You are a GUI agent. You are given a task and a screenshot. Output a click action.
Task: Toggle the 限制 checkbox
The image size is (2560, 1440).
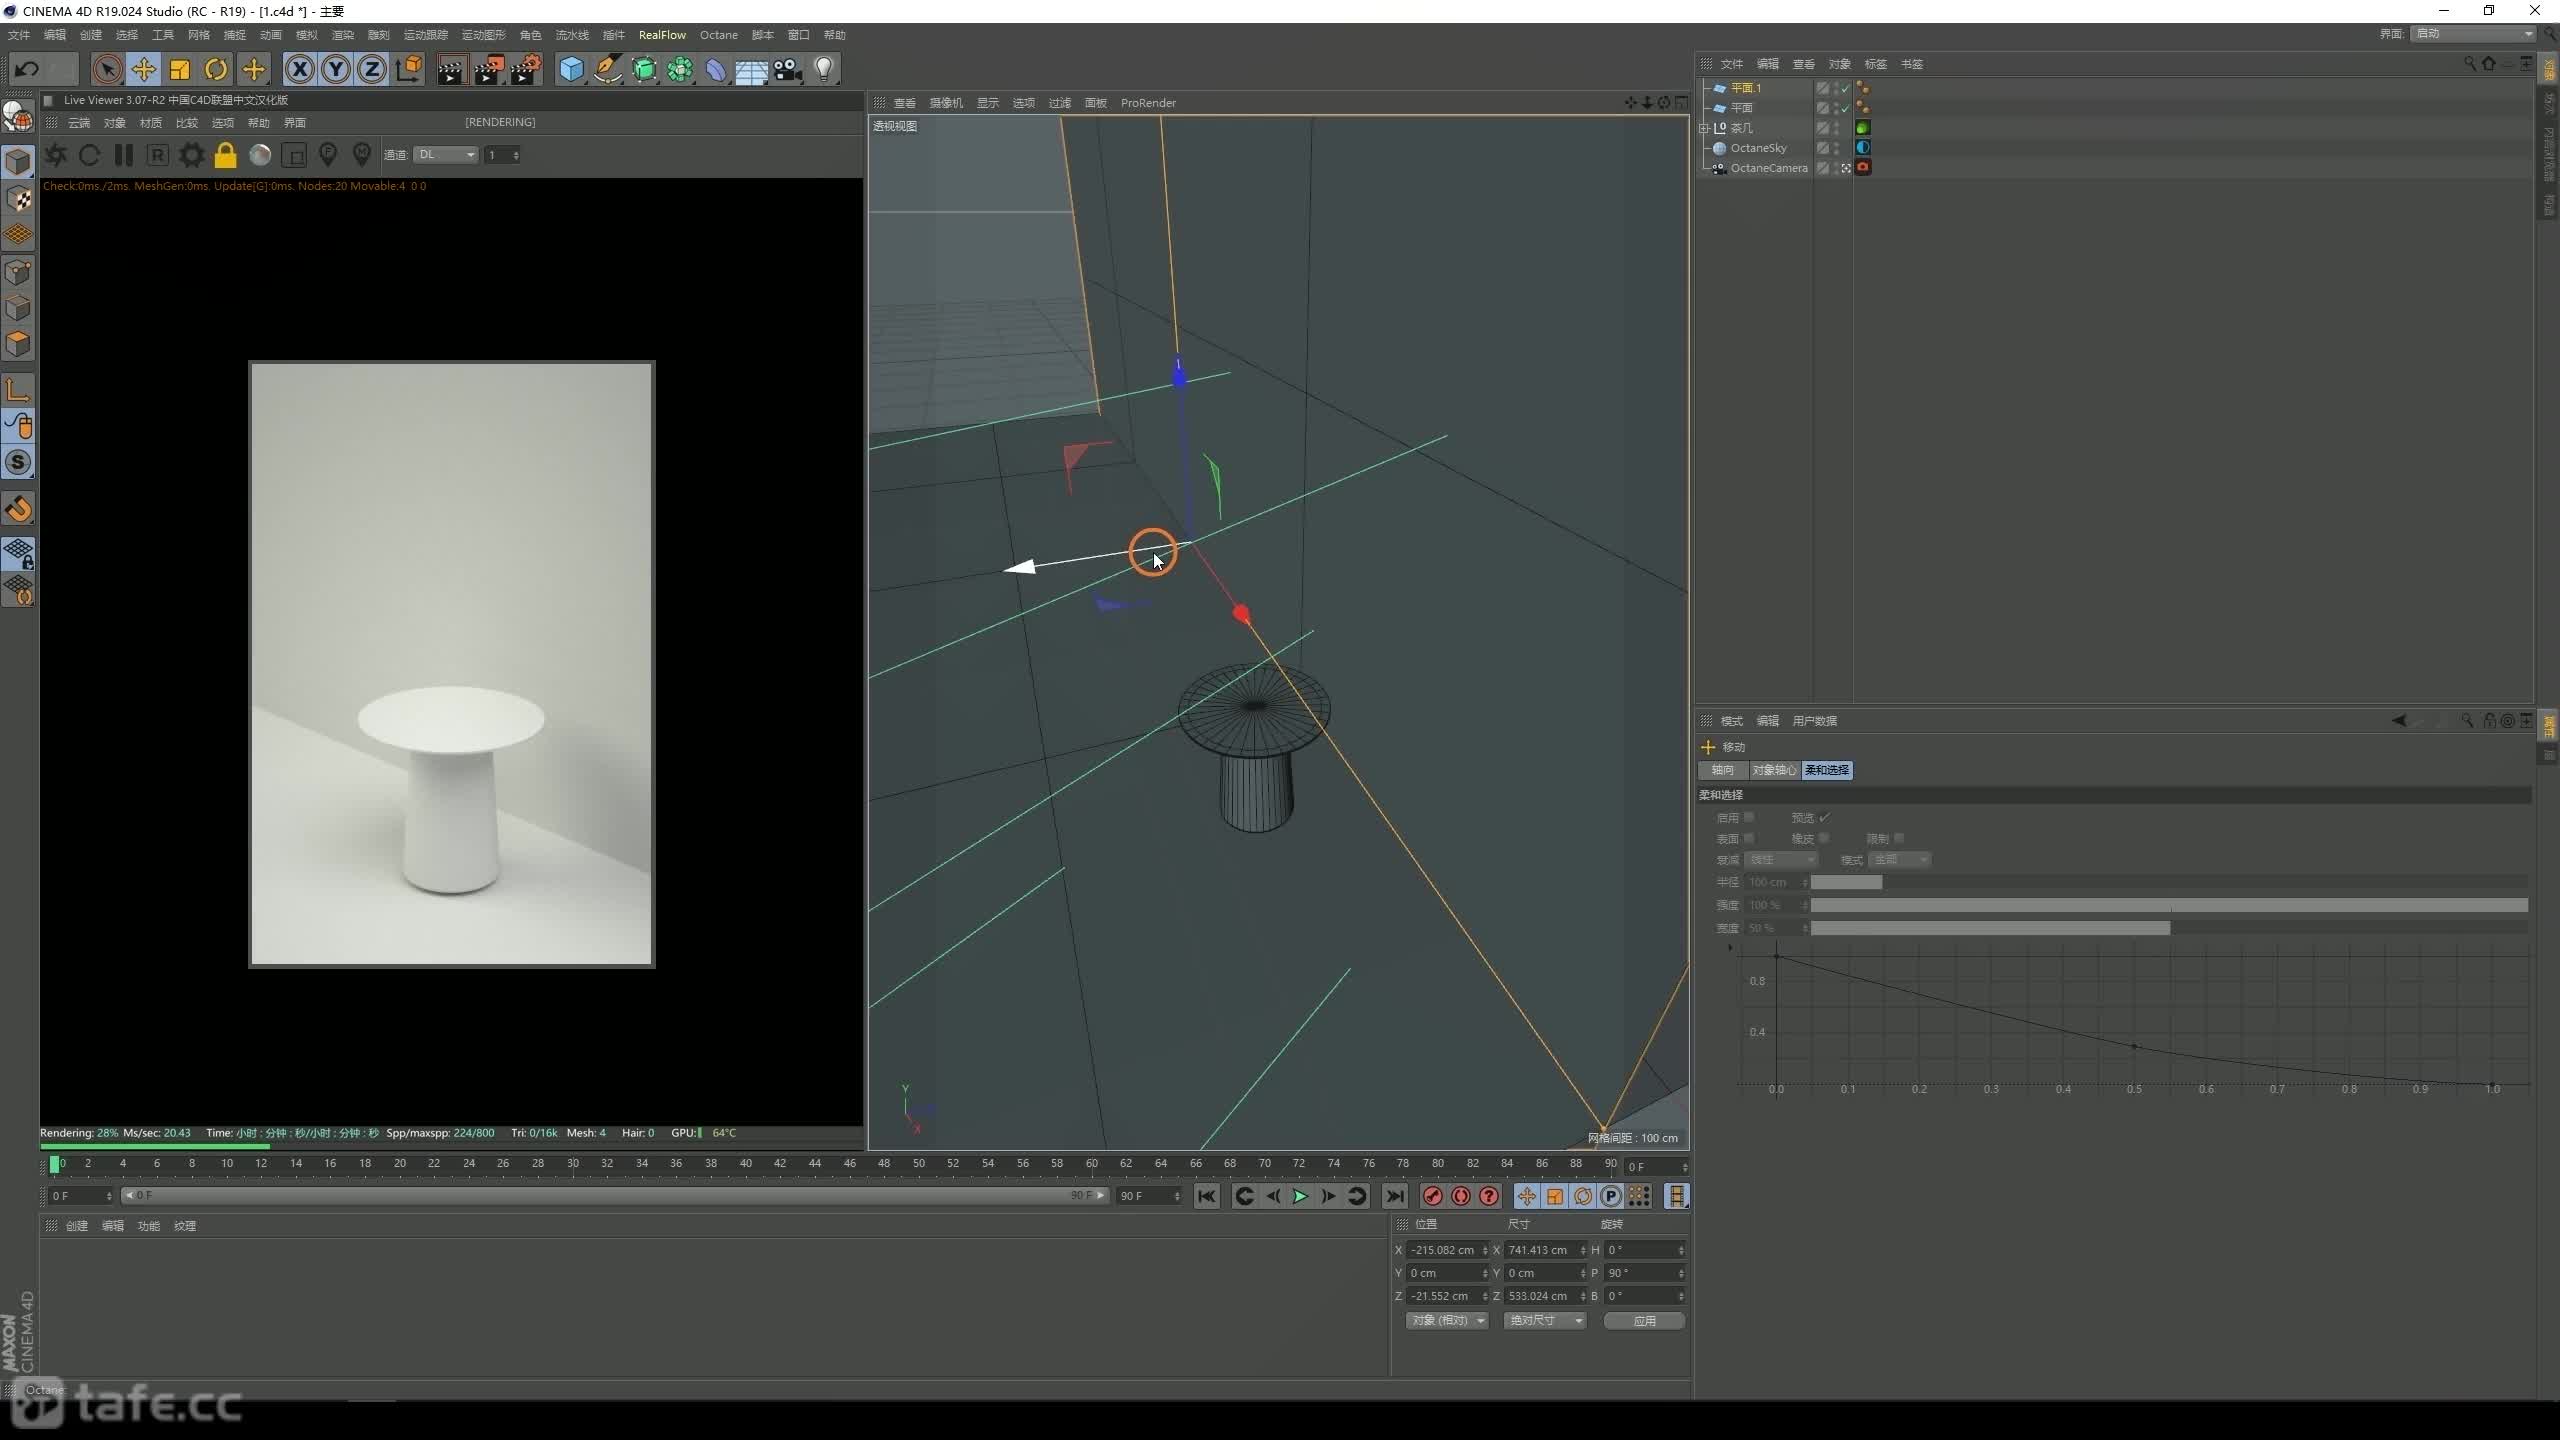pos(1899,838)
